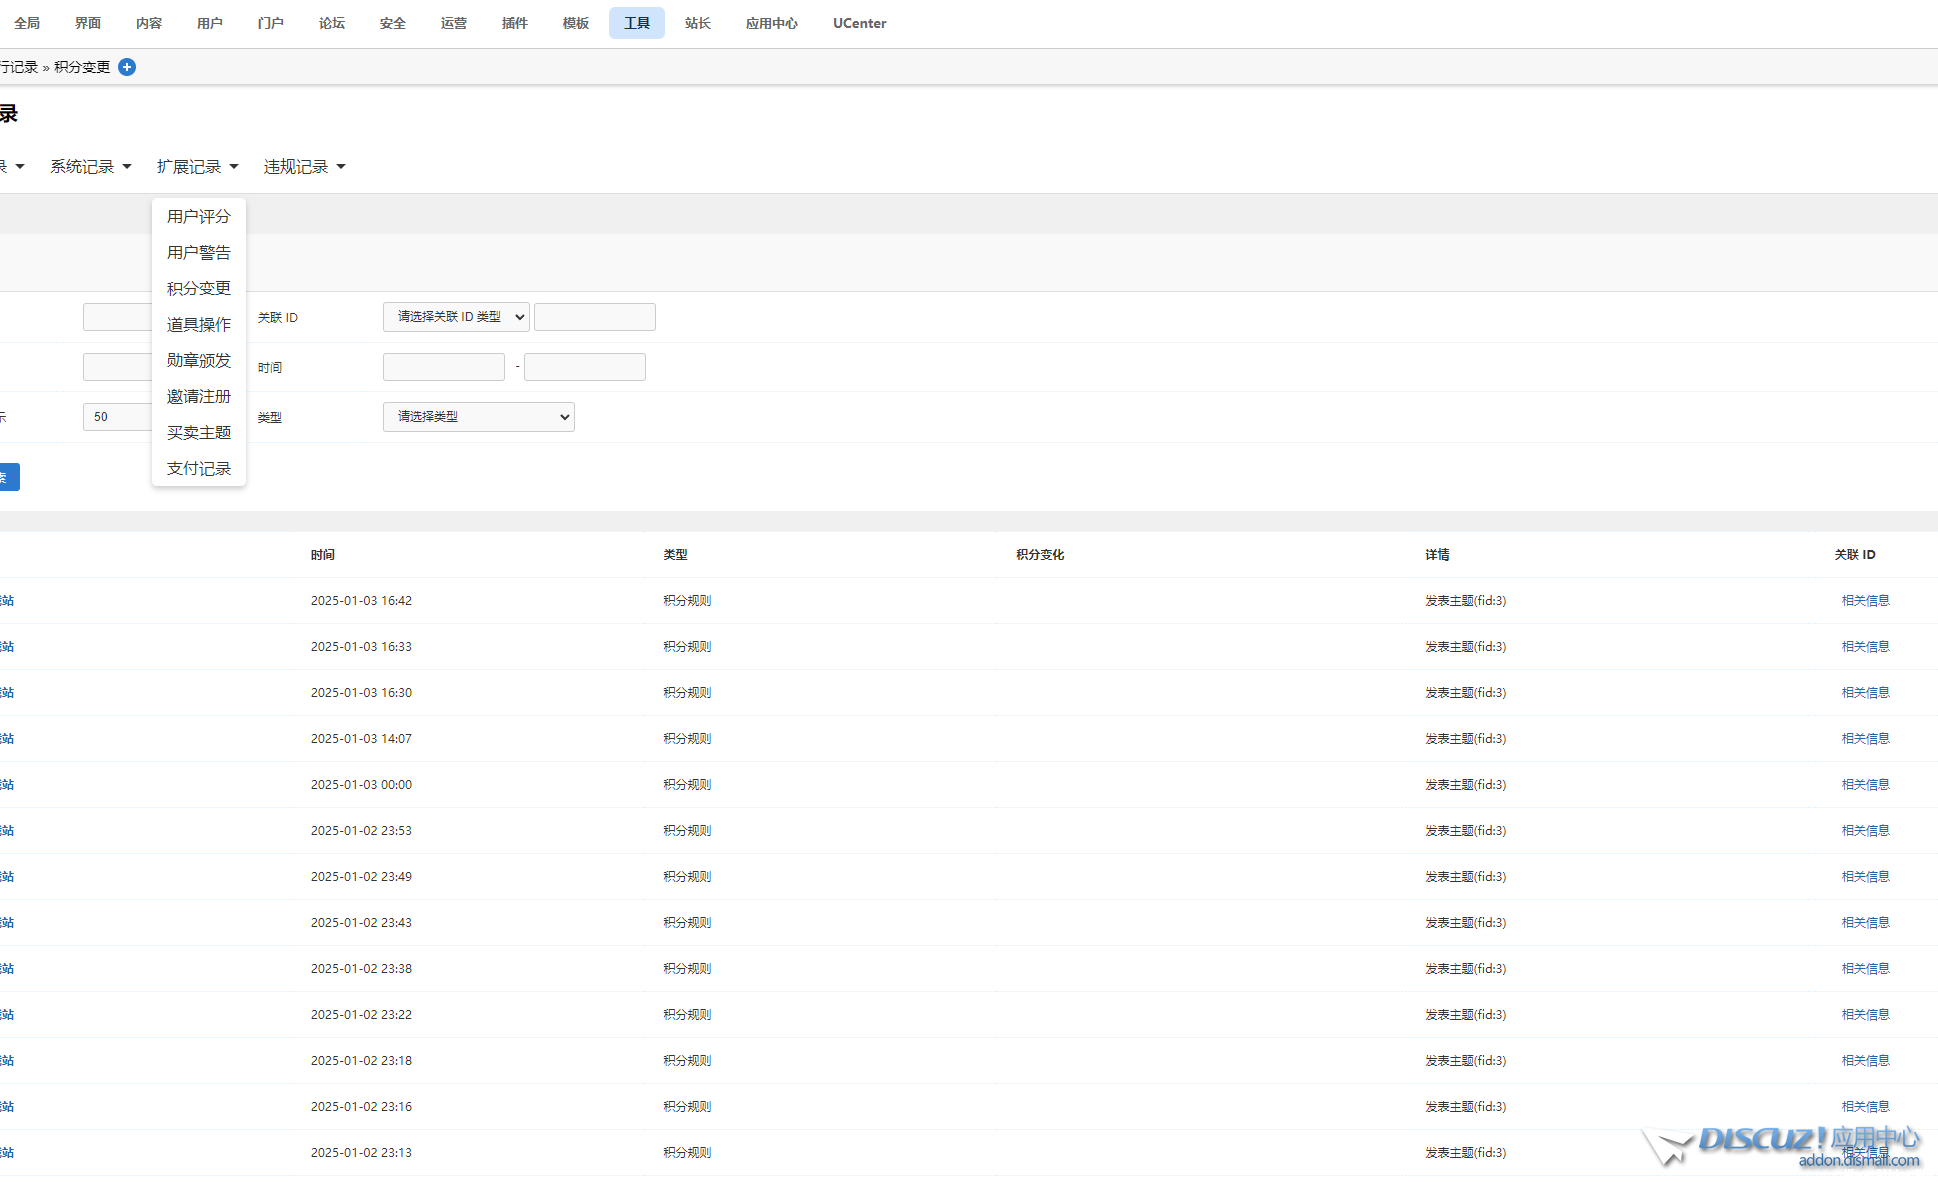Viewport: 1938px width, 1186px height.
Task: Open the 请选择关联 ID 类型 combo box
Action: [456, 317]
